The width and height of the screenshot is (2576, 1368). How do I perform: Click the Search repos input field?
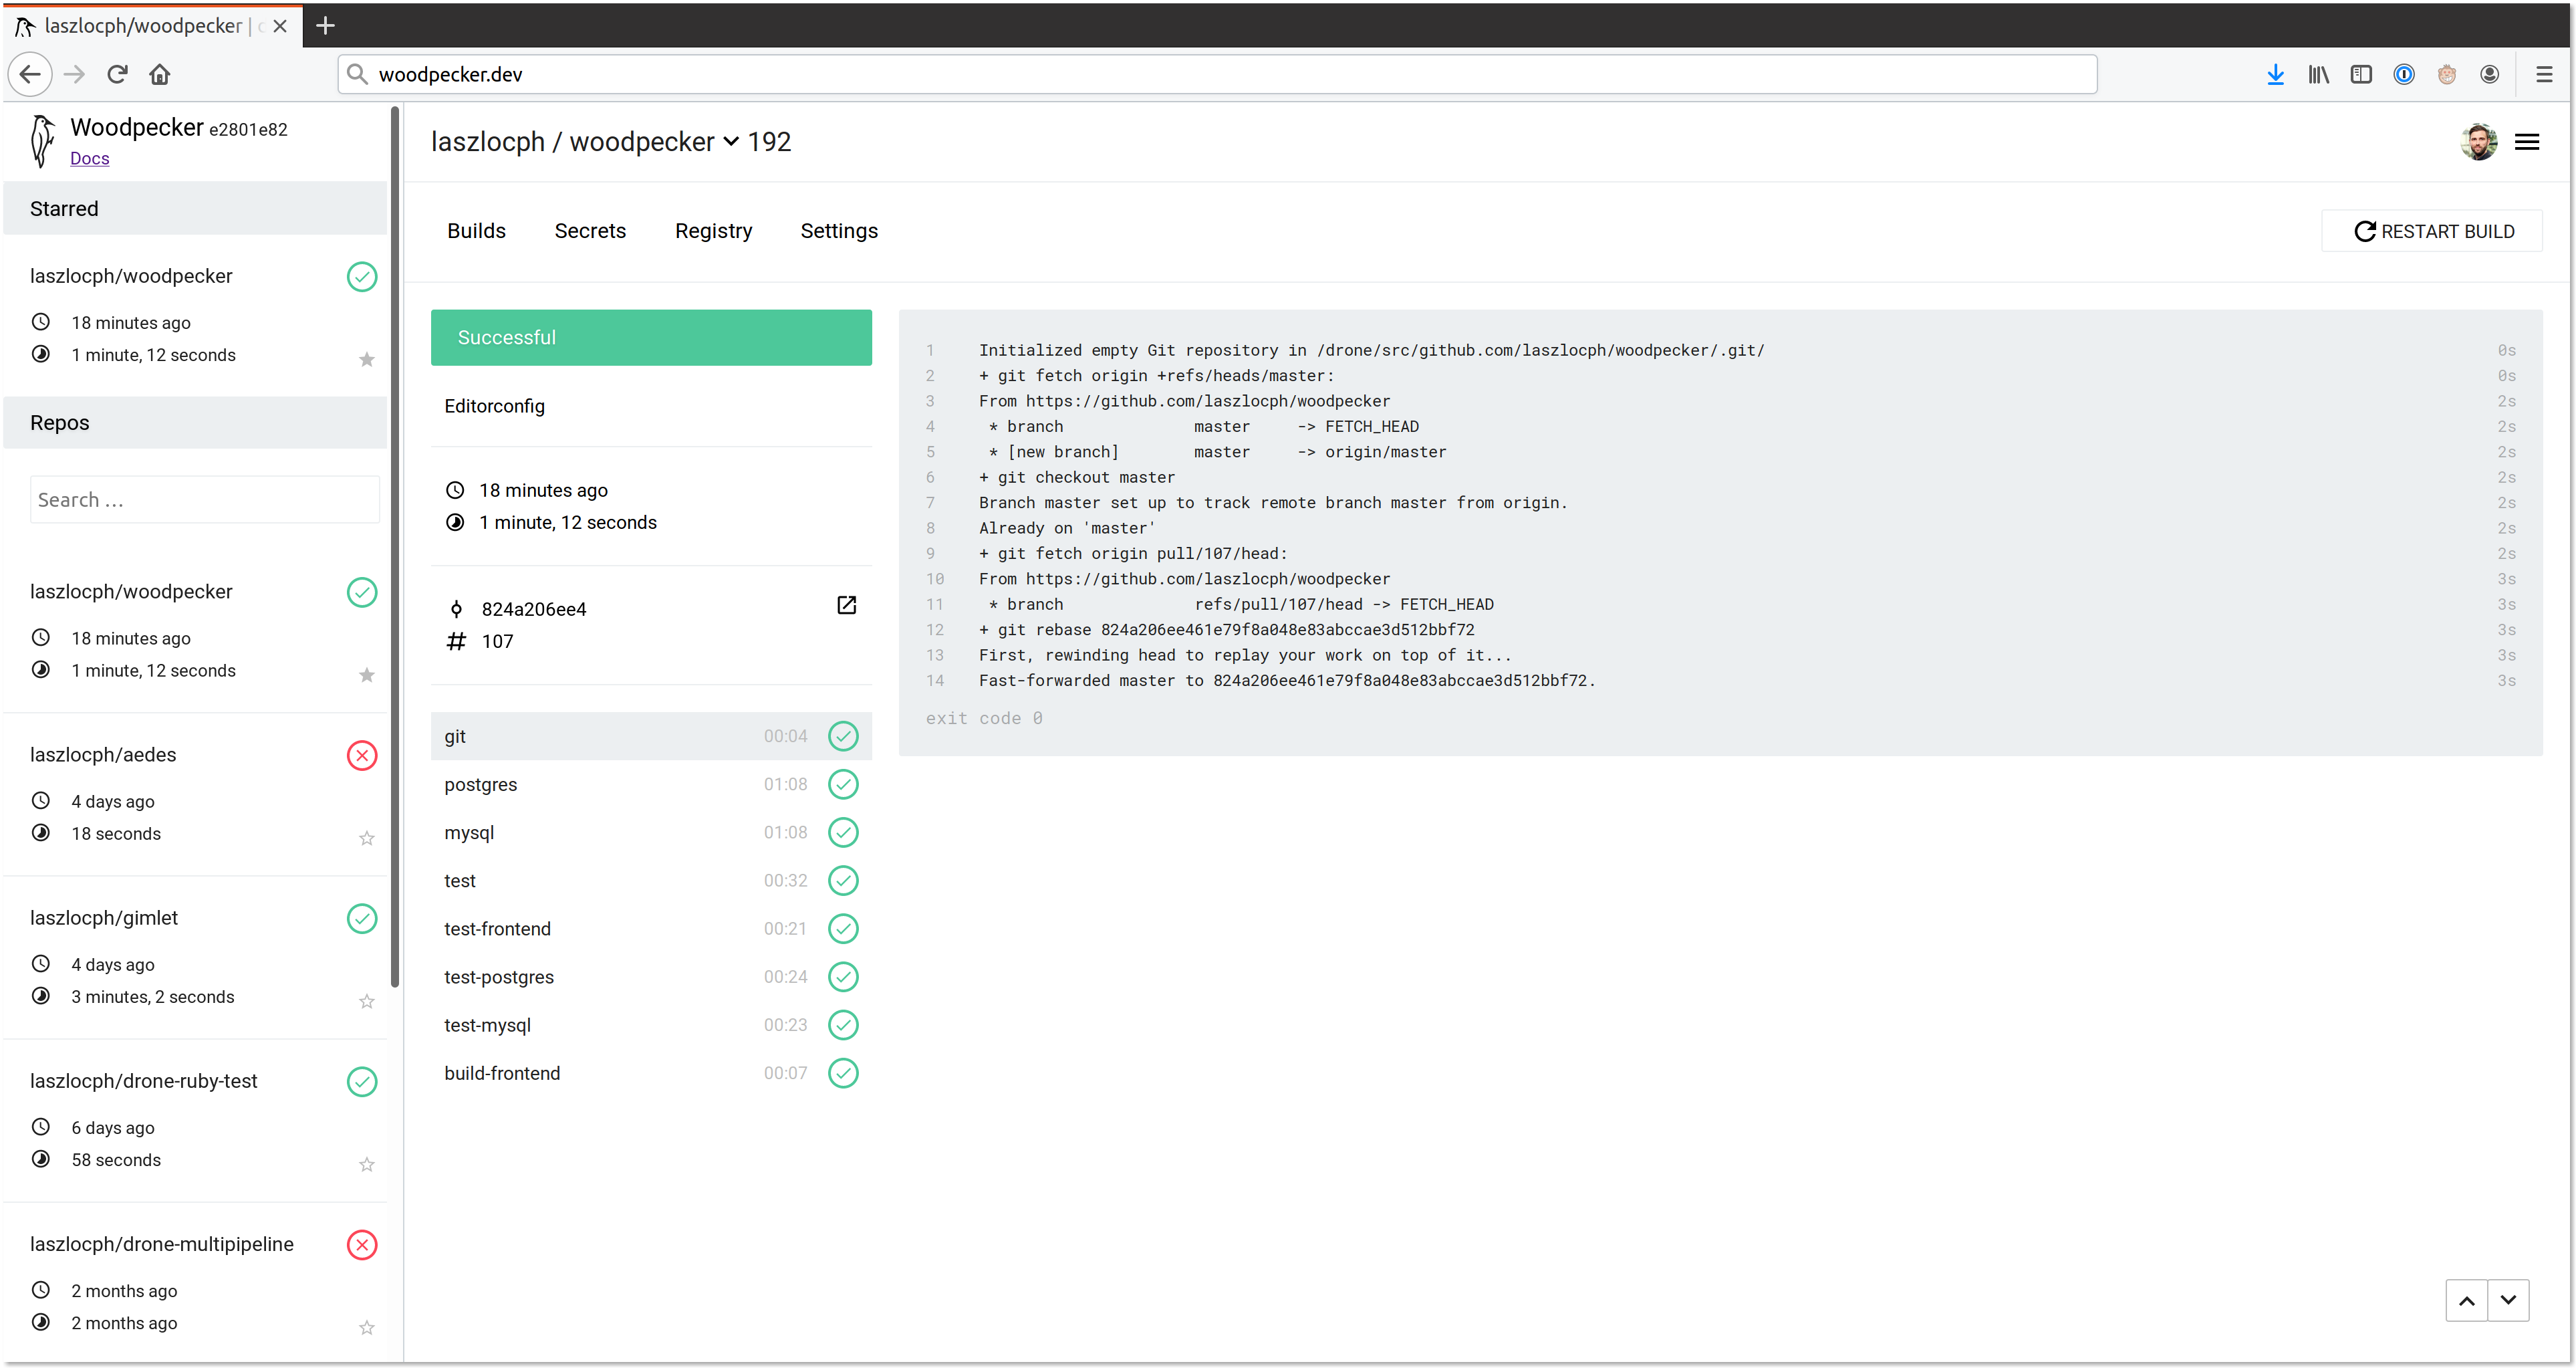[205, 499]
